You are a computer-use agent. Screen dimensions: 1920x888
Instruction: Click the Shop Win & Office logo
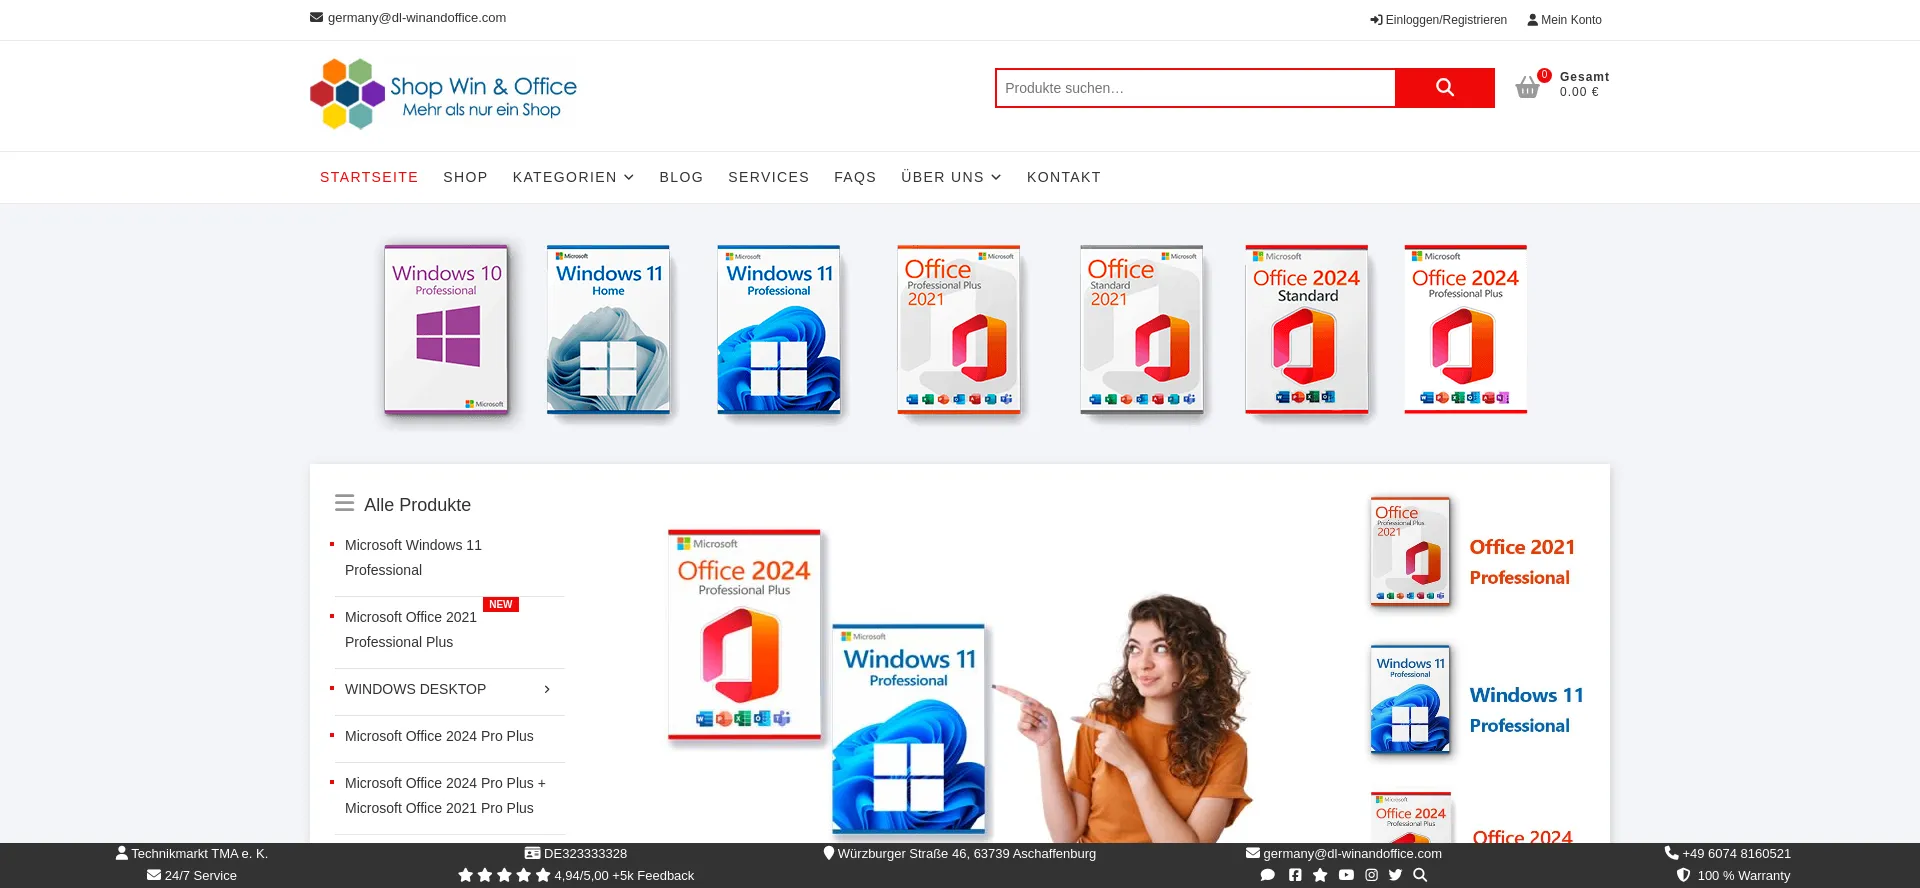pyautogui.click(x=444, y=94)
